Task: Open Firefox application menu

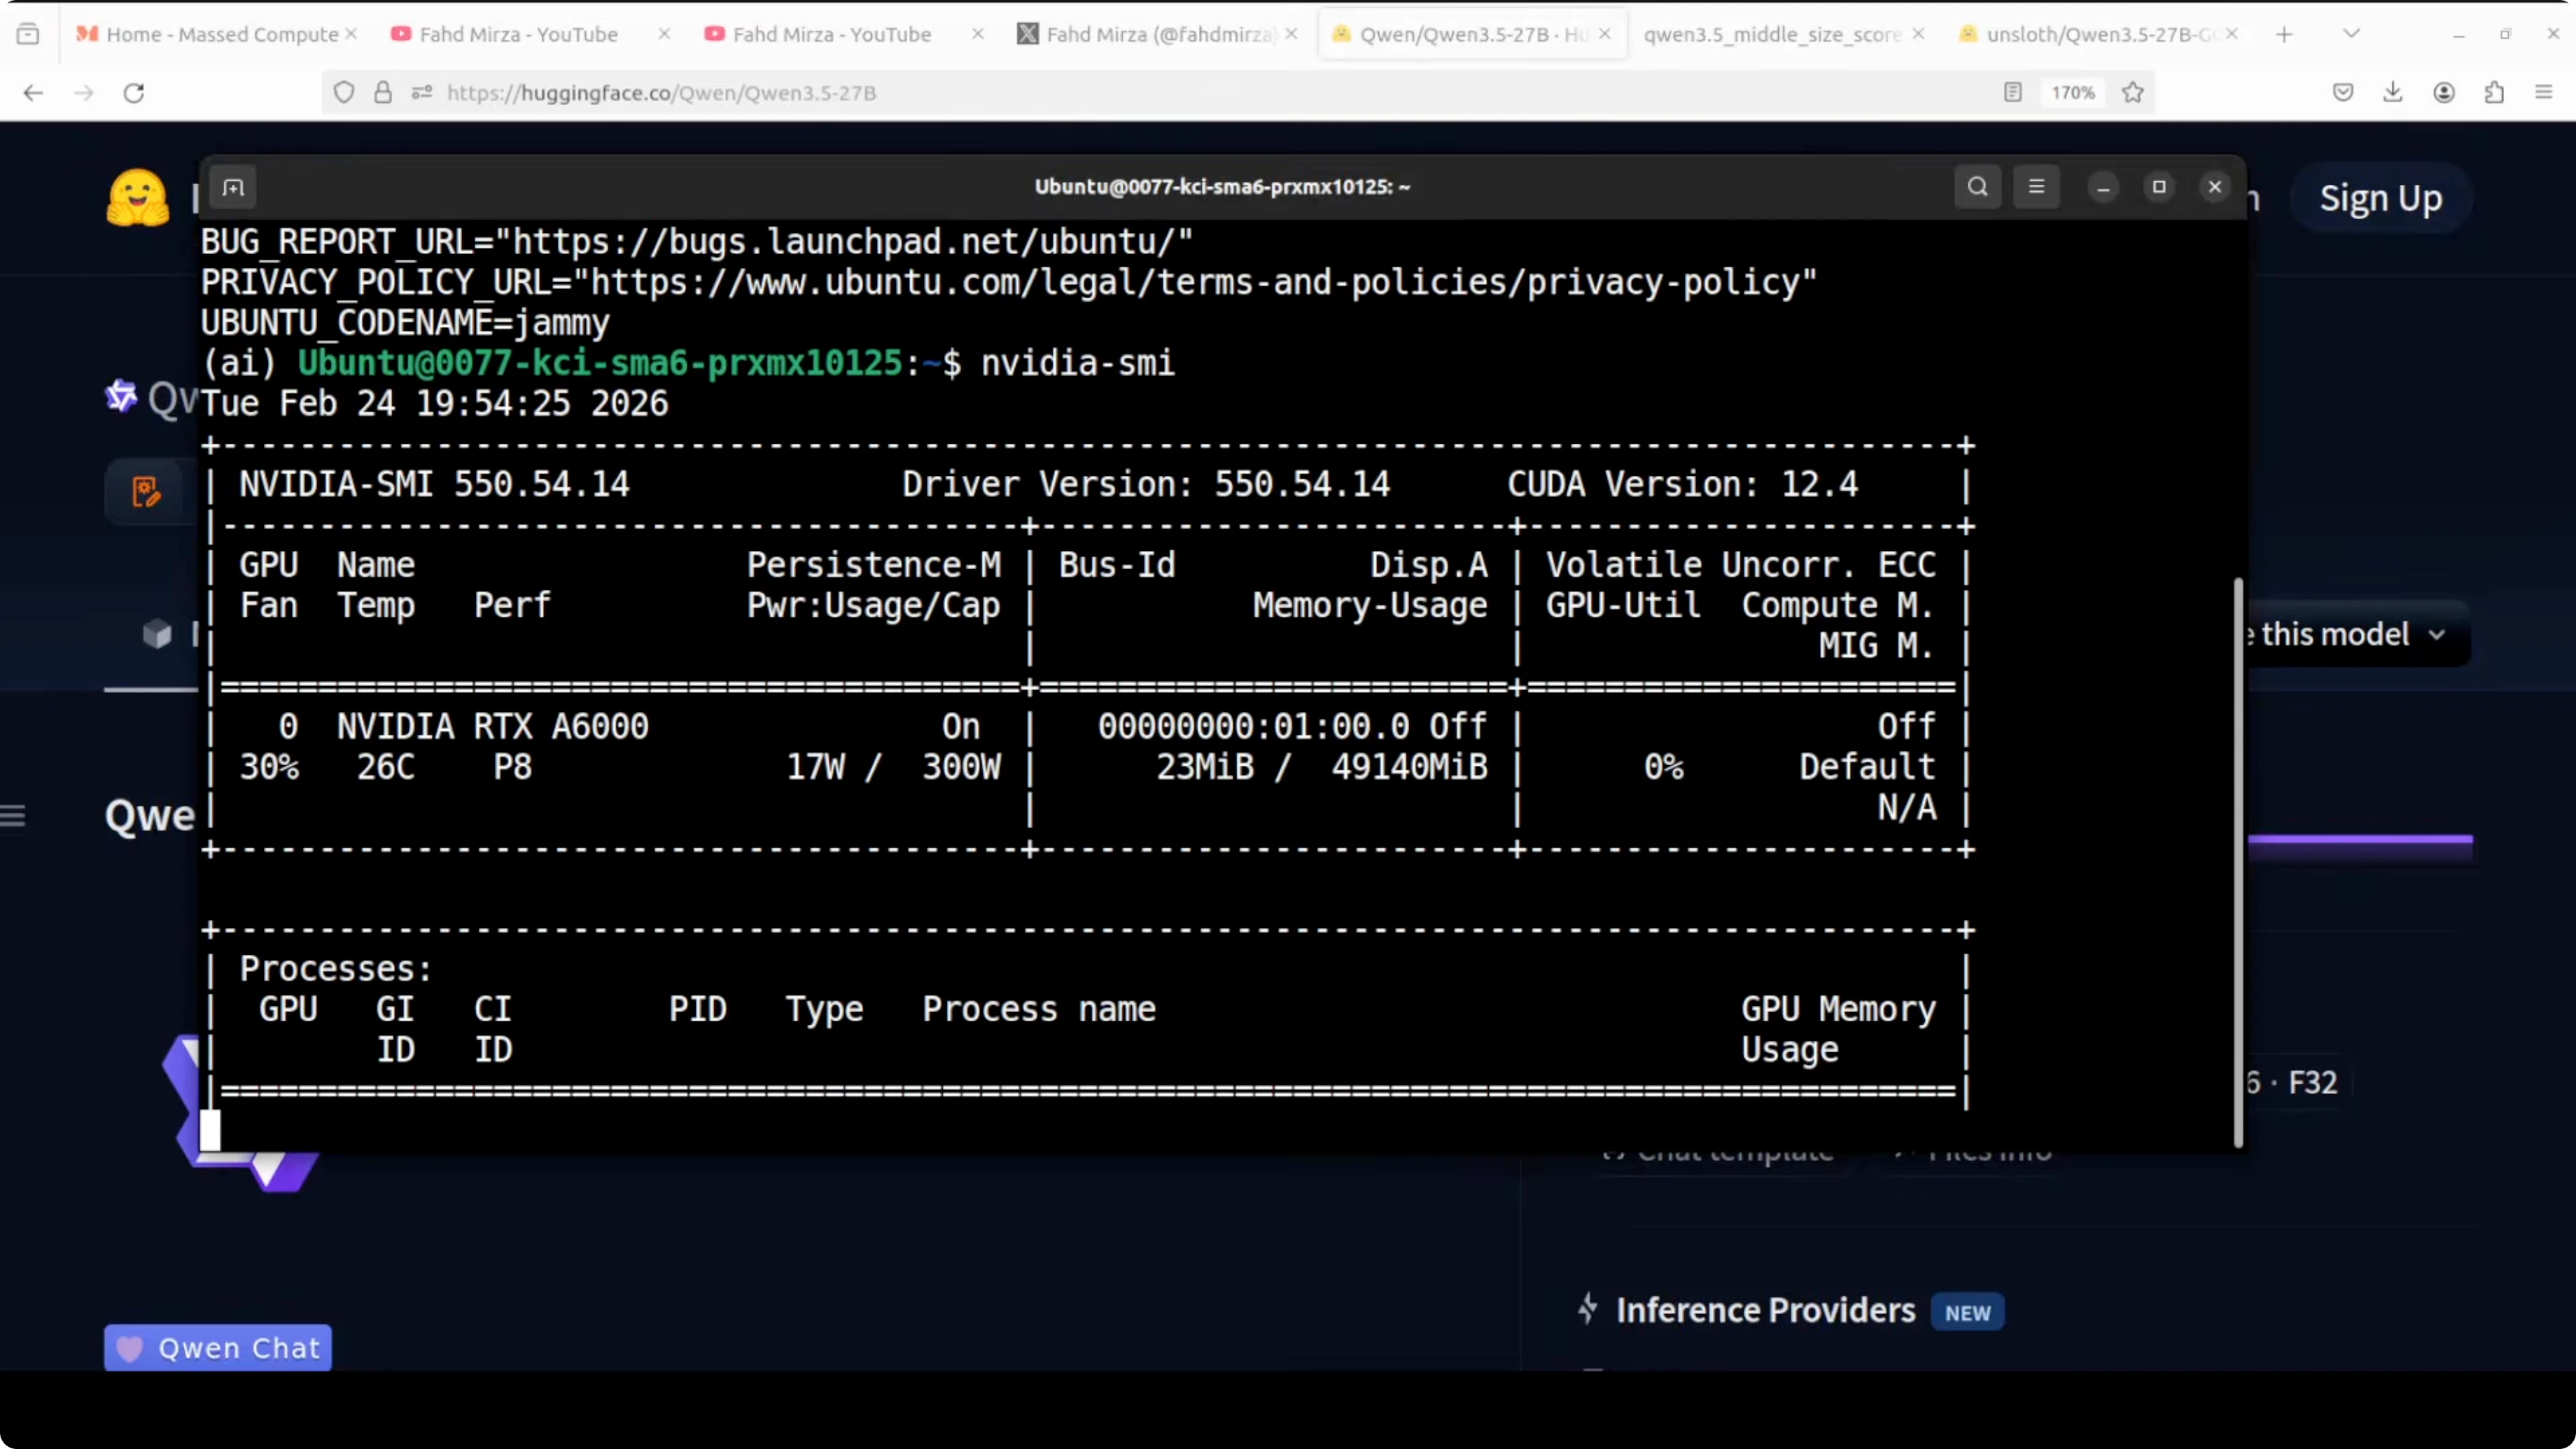Action: tap(2544, 93)
